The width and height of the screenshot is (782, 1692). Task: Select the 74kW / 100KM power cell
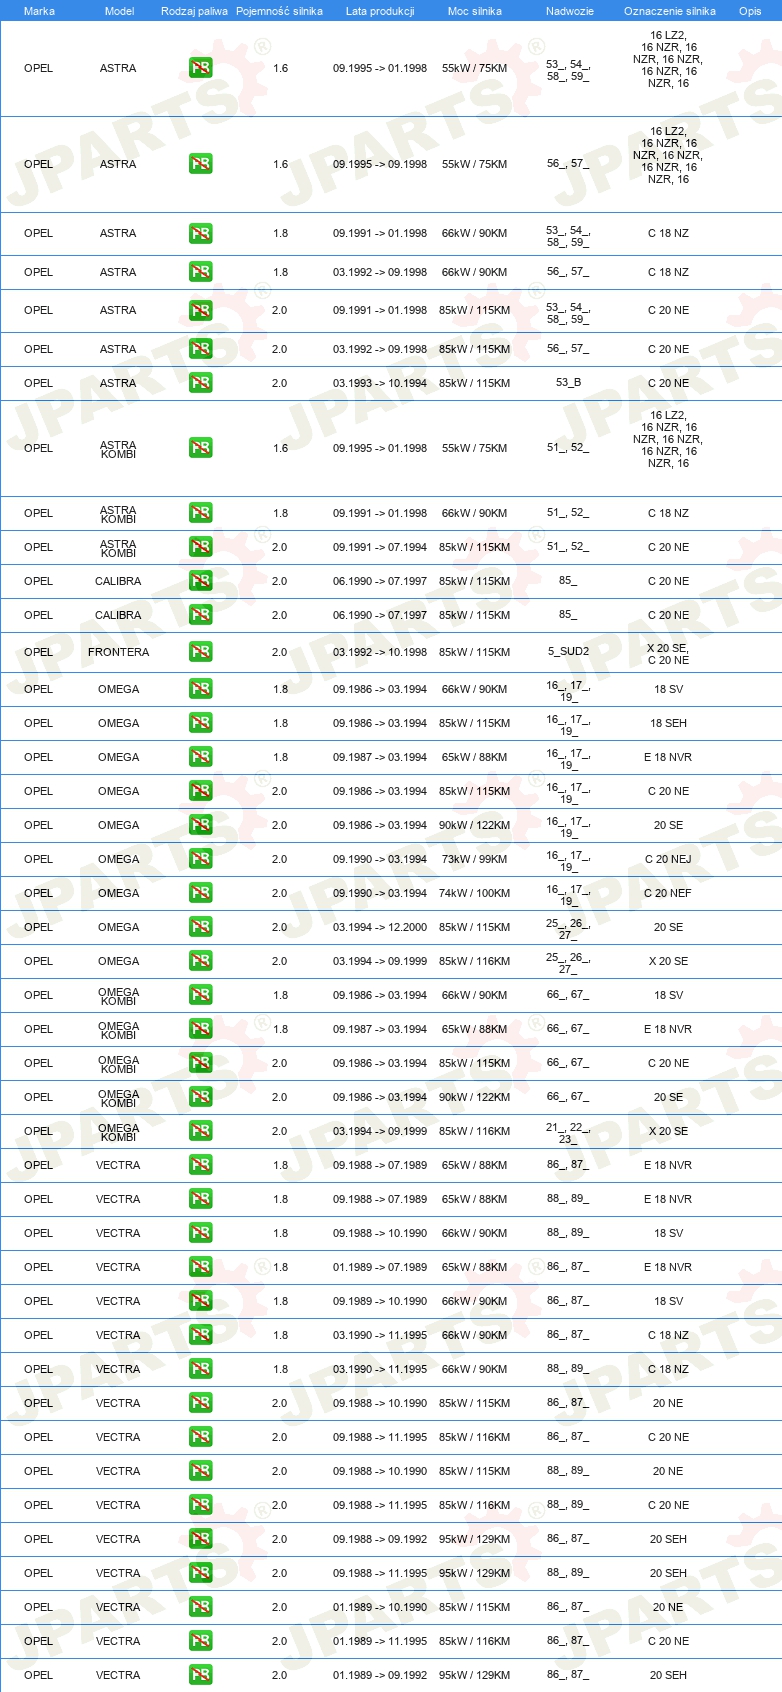(475, 893)
